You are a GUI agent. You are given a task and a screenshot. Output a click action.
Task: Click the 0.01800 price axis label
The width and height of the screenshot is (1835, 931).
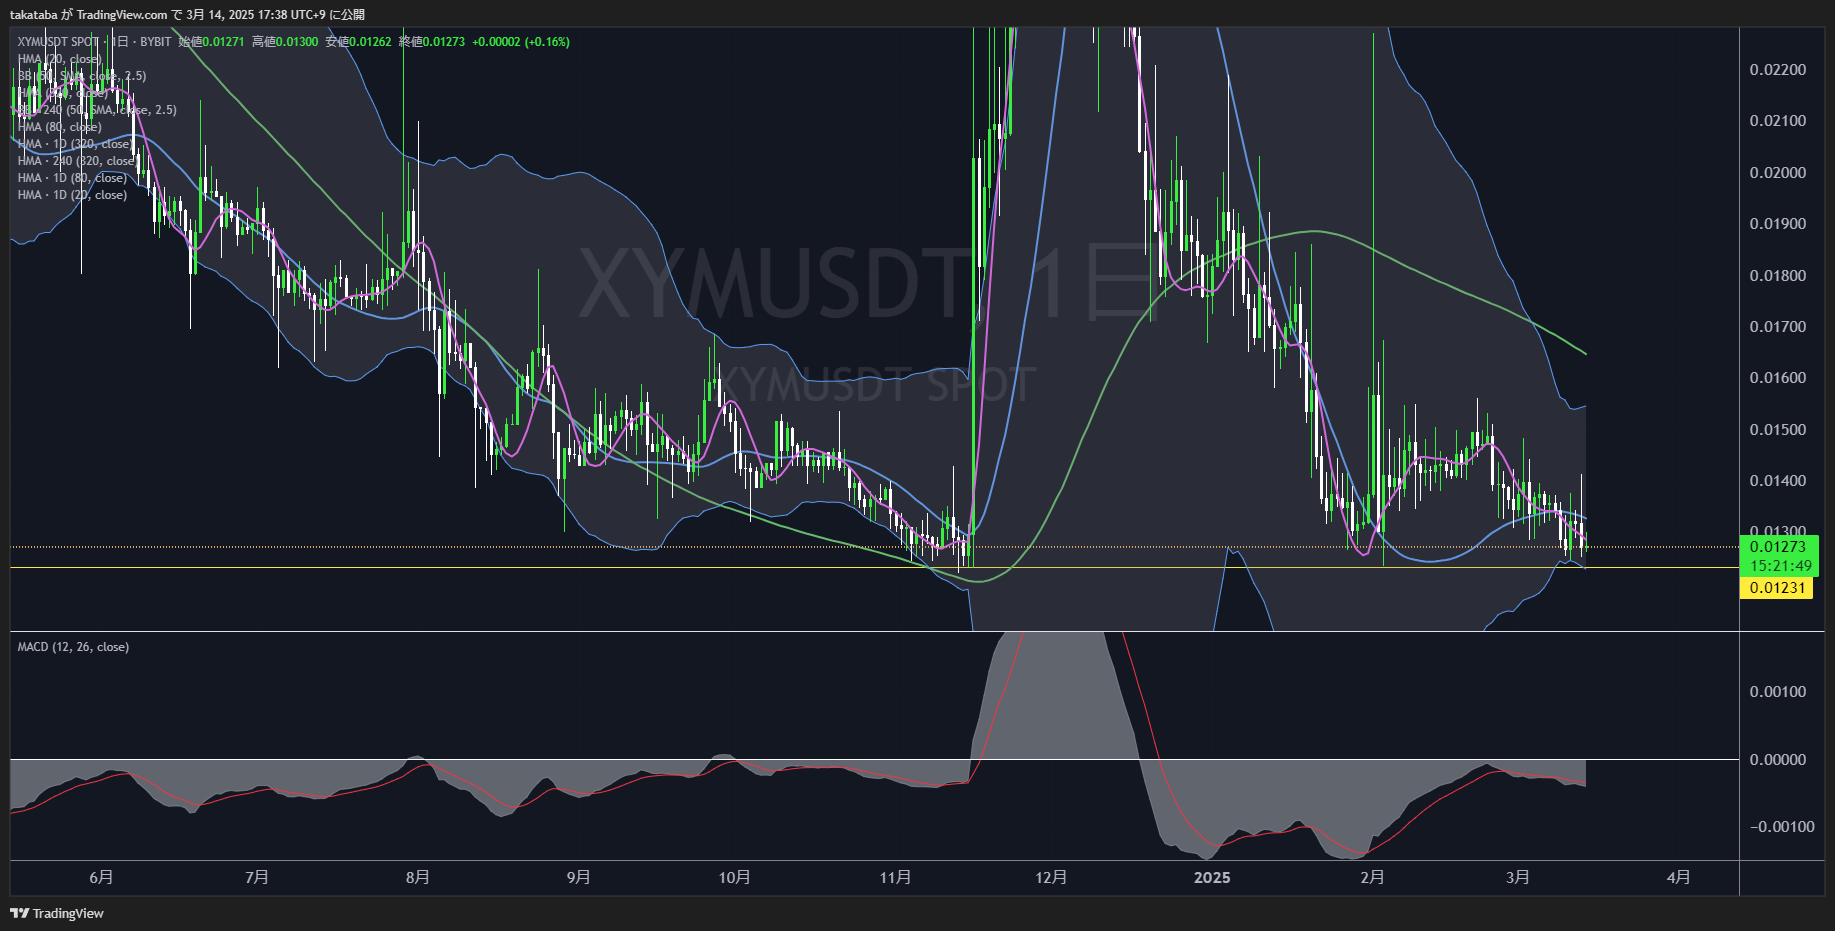[x=1778, y=276]
